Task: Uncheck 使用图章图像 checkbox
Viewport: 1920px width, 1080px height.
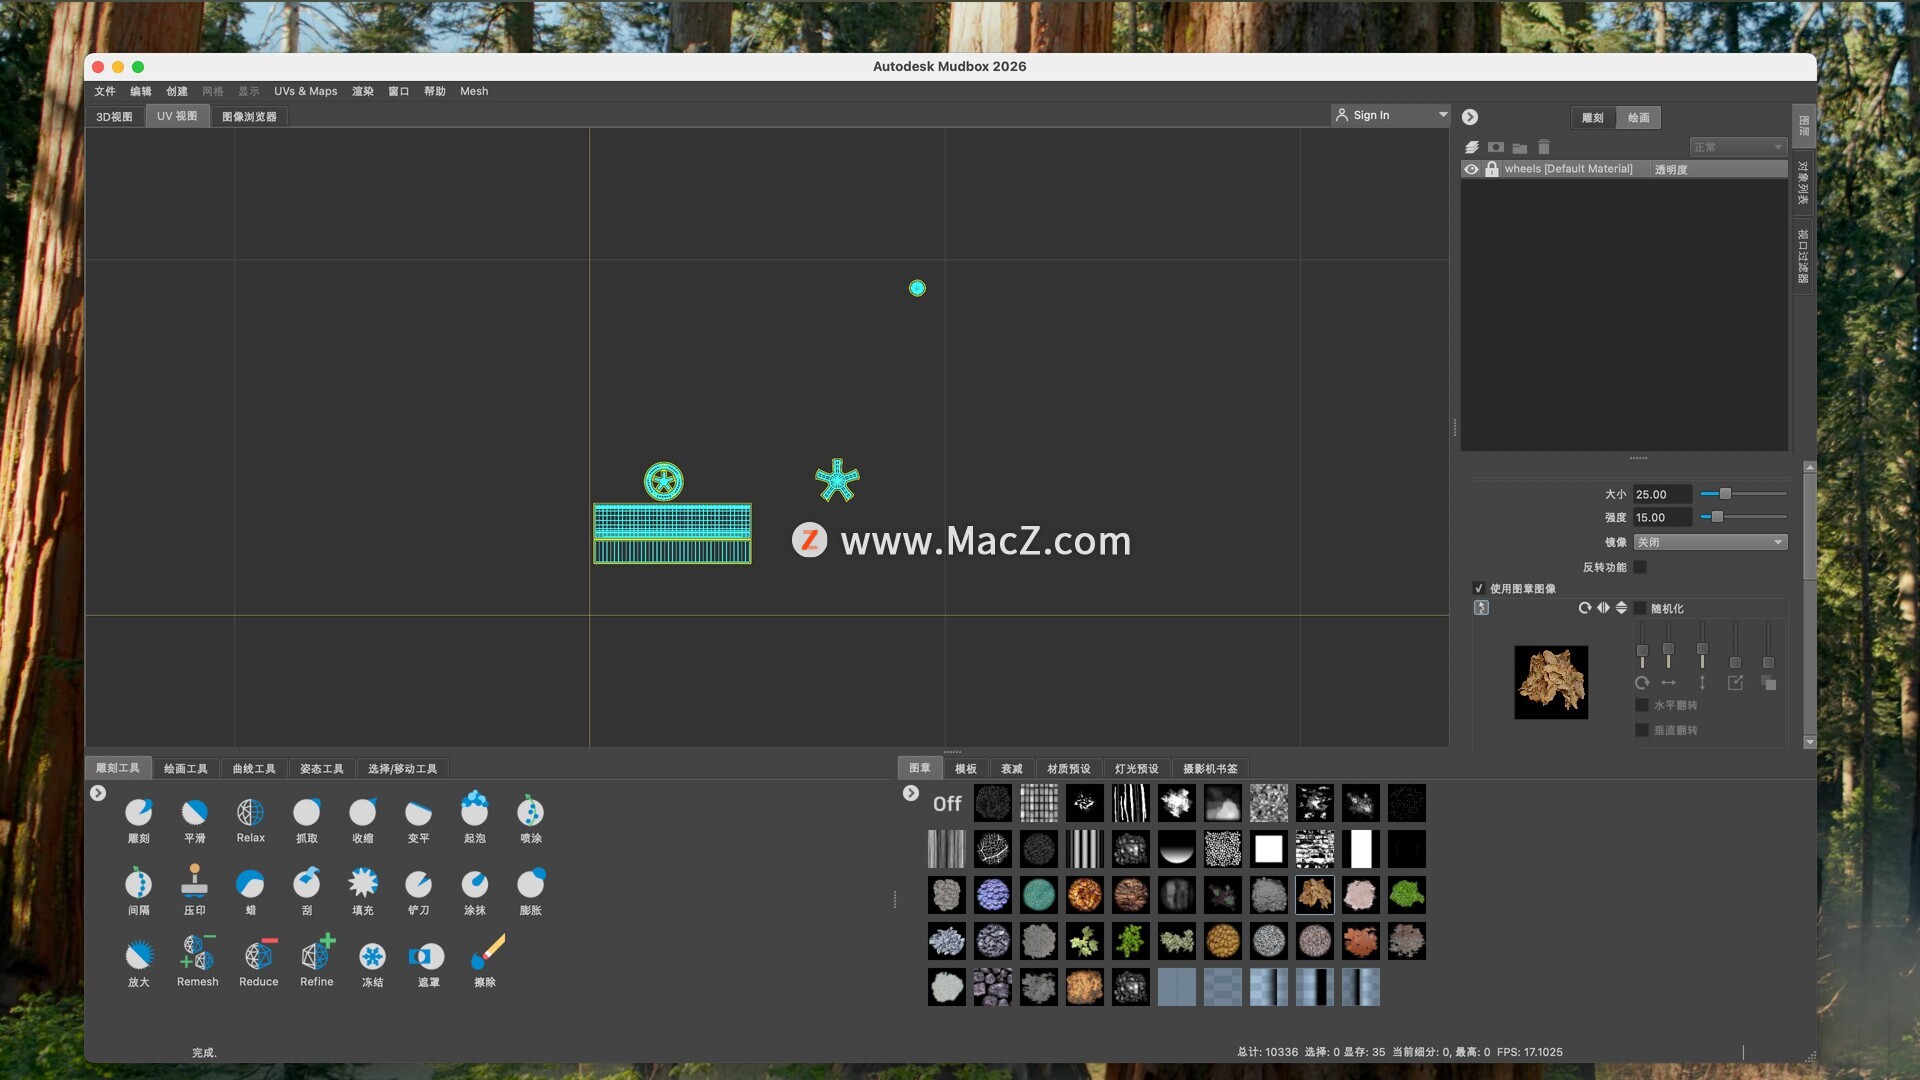Action: [x=1478, y=588]
